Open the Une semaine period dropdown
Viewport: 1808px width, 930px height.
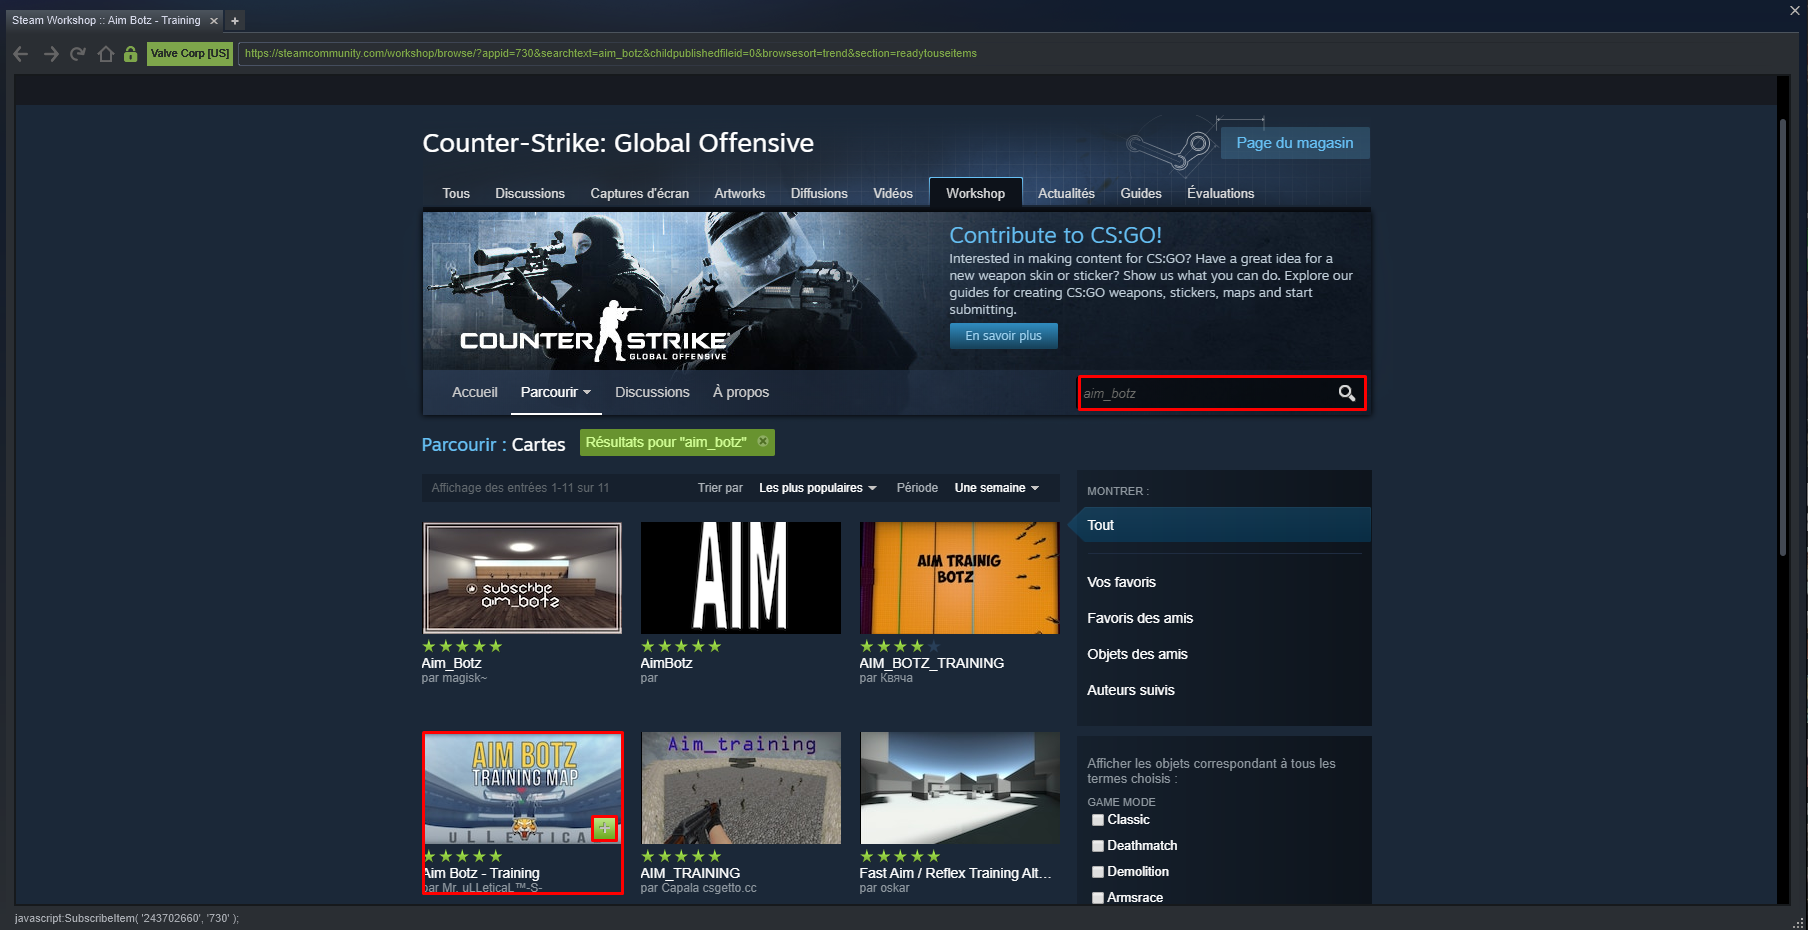(x=996, y=488)
